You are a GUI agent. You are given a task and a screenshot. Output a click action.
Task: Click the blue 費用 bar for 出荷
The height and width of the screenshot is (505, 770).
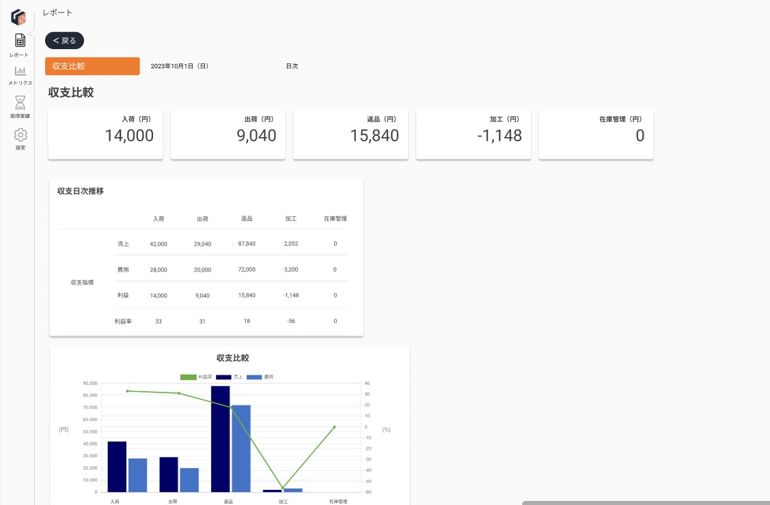tap(189, 480)
